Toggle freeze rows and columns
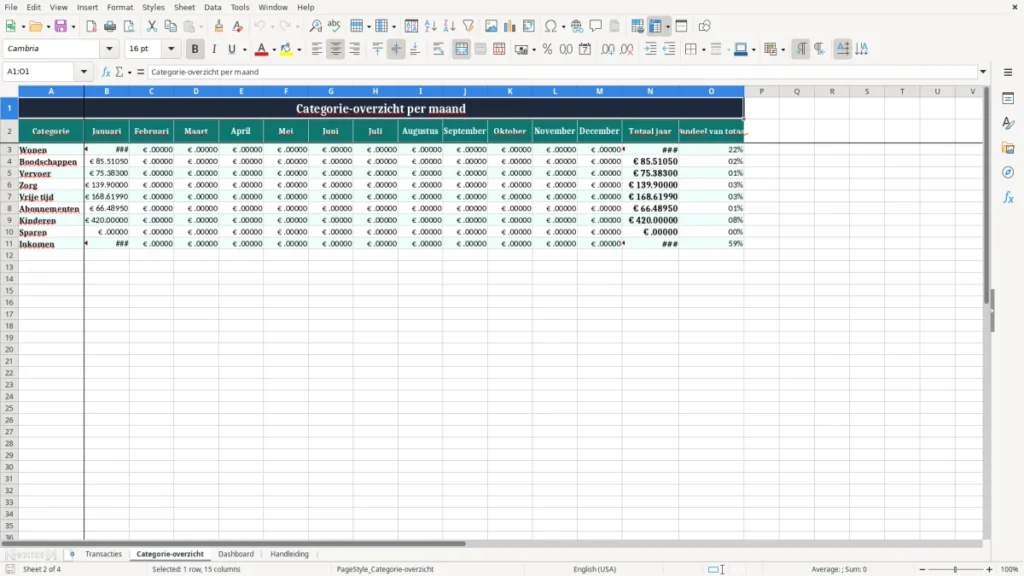Viewport: 1024px width, 576px height. 656,26
